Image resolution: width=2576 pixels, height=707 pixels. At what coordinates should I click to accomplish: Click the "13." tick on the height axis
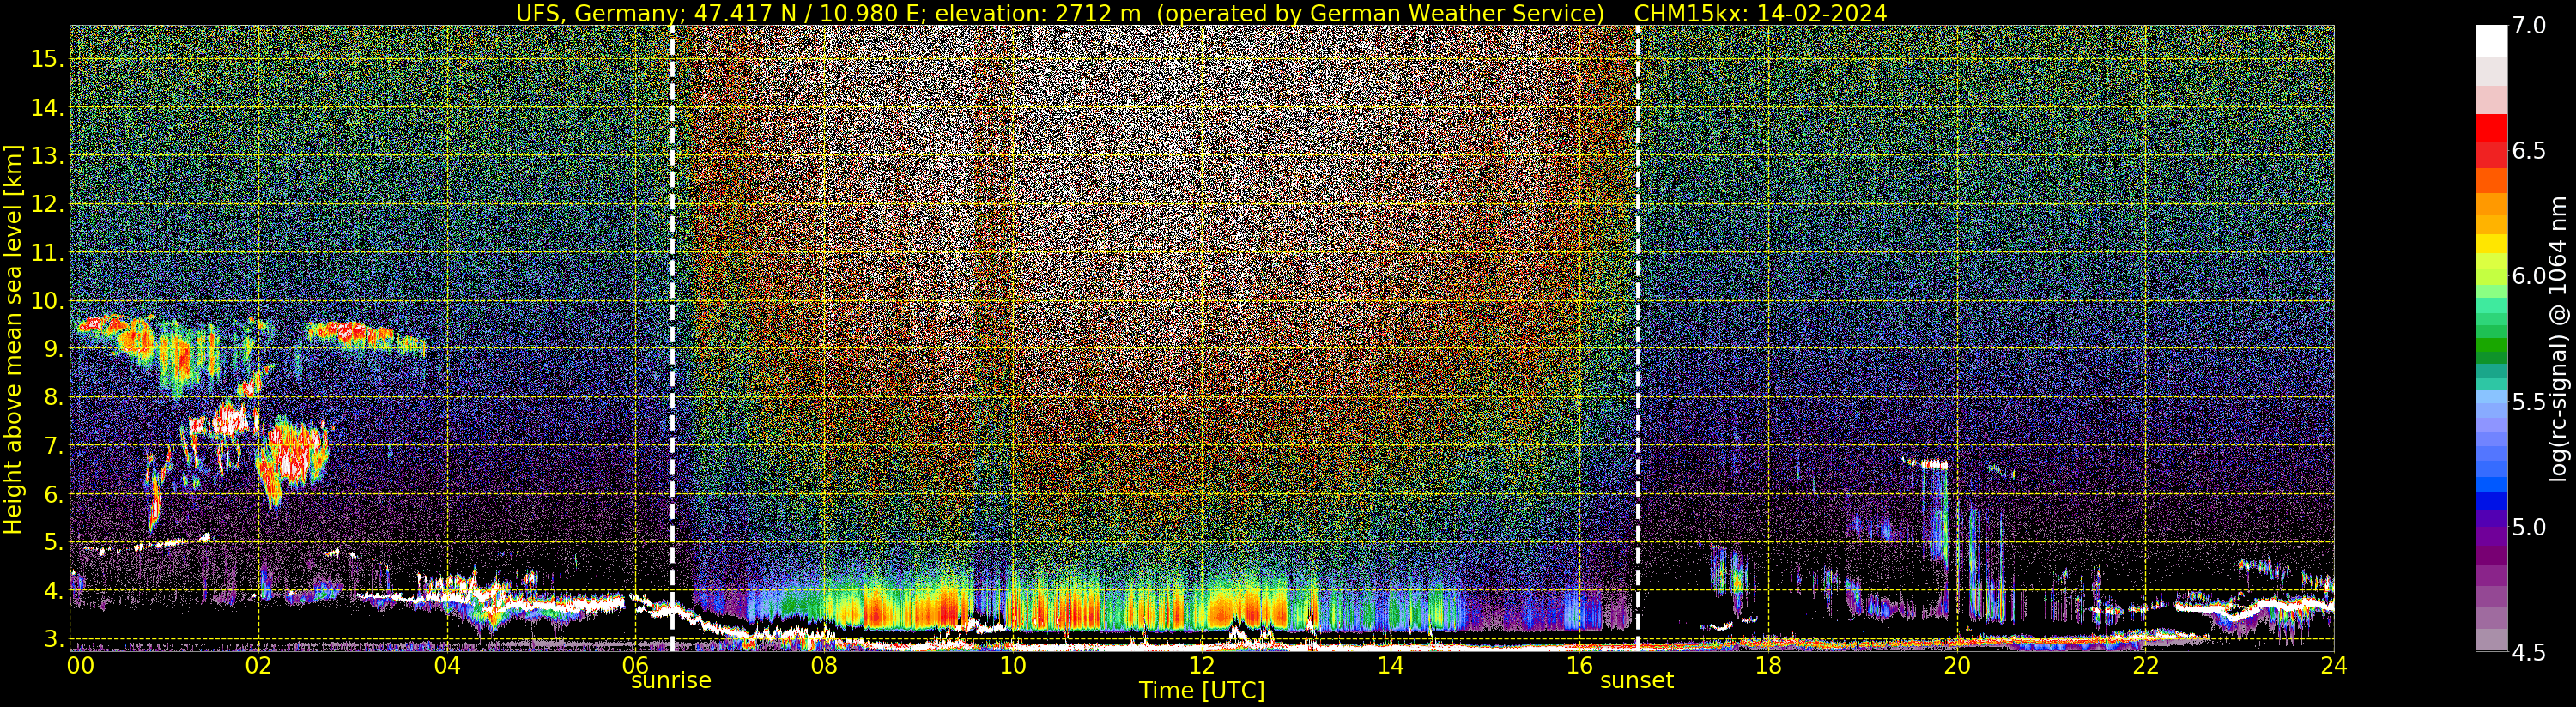pyautogui.click(x=47, y=156)
